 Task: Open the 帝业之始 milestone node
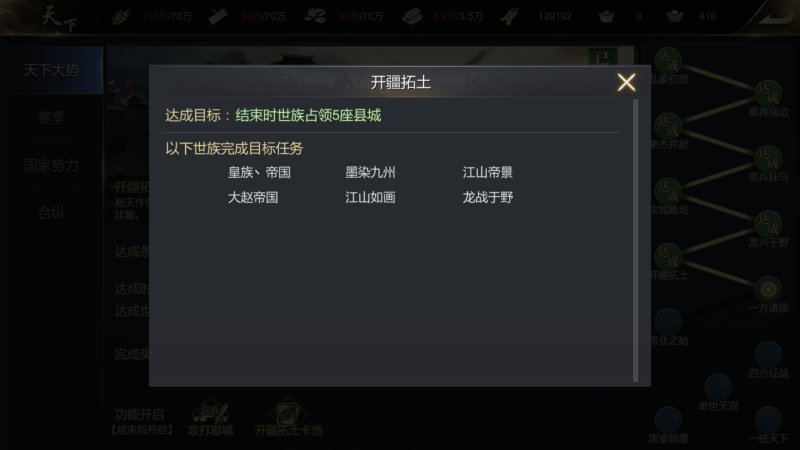[668, 322]
